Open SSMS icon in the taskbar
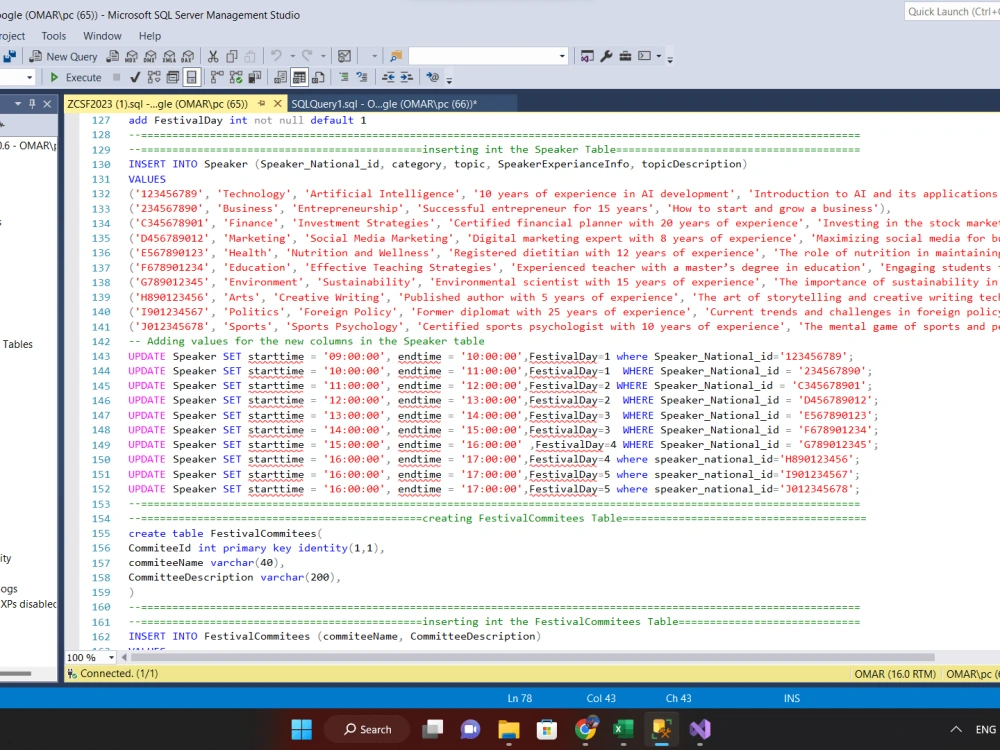Viewport: 1000px width, 750px height. 660,729
